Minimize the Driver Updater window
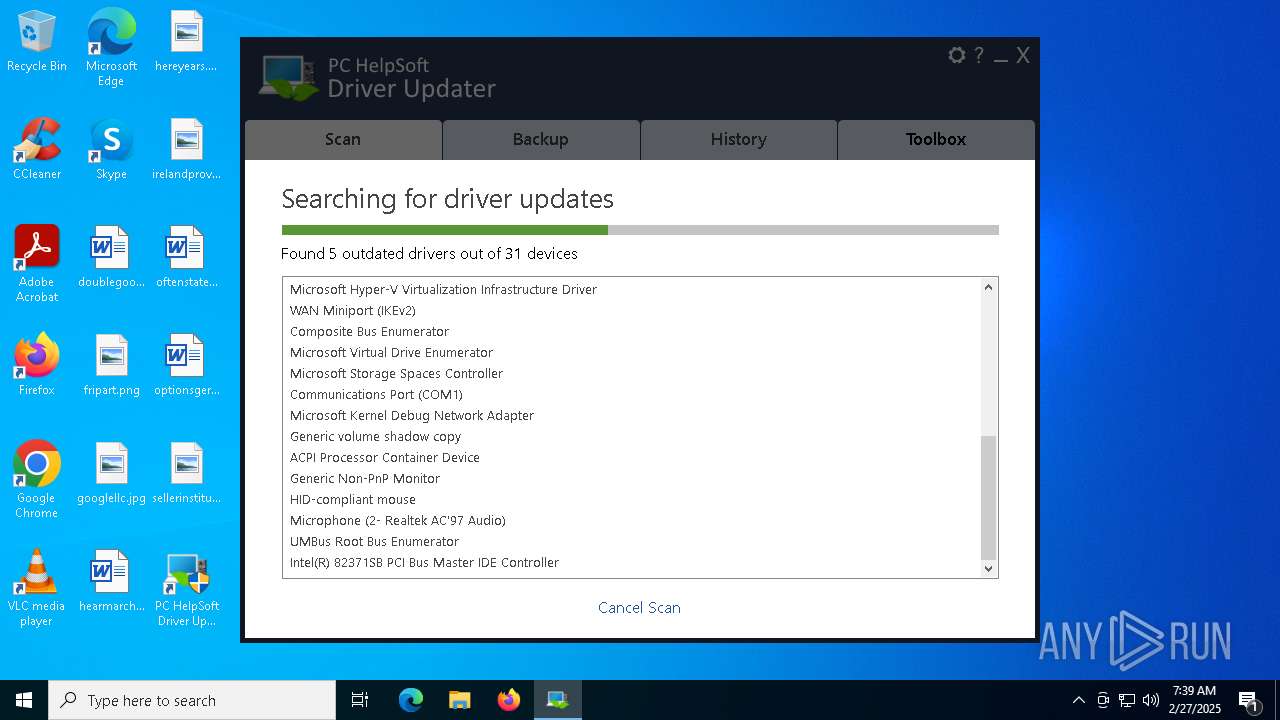Image resolution: width=1280 pixels, height=720 pixels. (x=1001, y=58)
